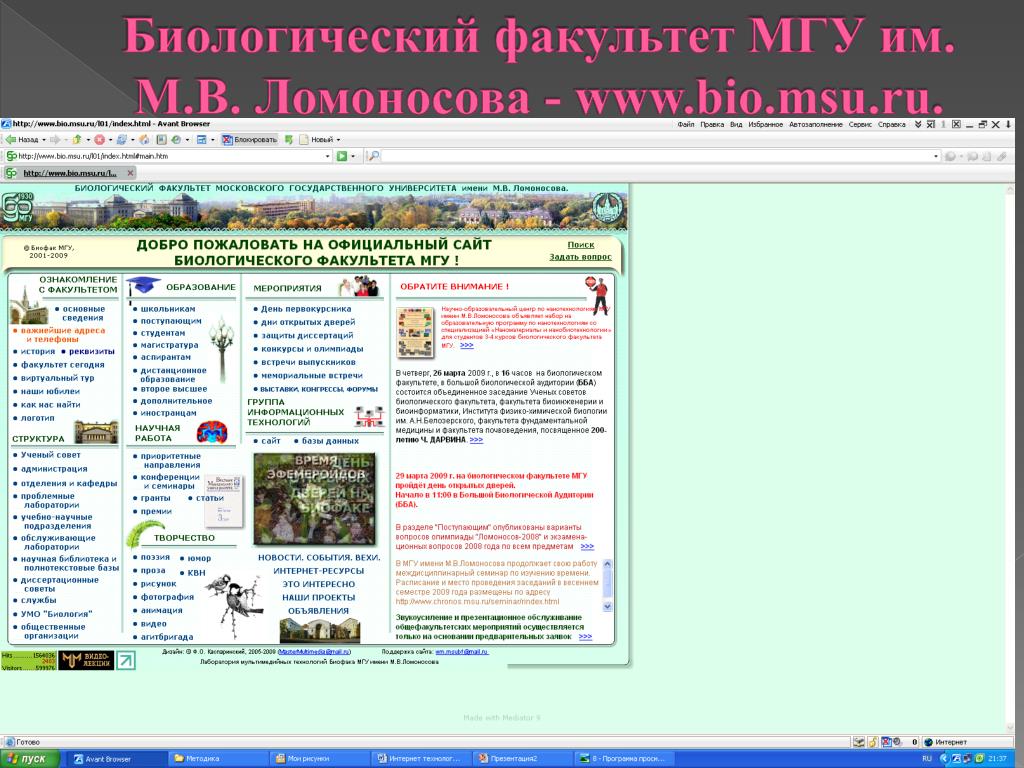The width and height of the screenshot is (1024, 768).
Task: Open the Вид menu
Action: (736, 124)
